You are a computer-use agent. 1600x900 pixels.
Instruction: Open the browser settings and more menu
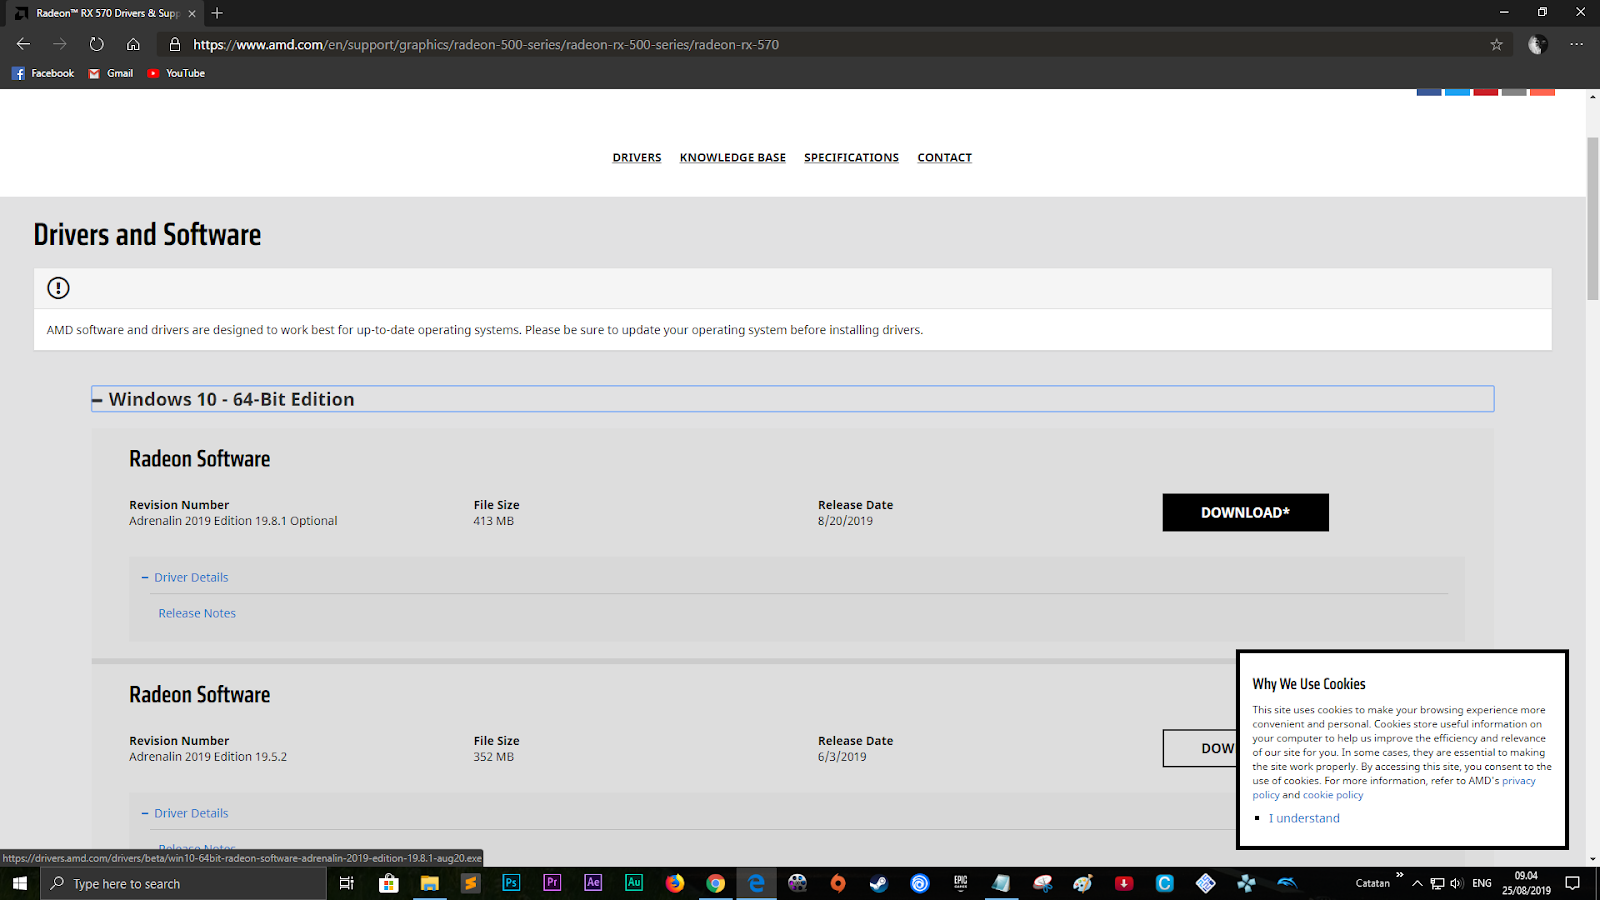coord(1577,44)
